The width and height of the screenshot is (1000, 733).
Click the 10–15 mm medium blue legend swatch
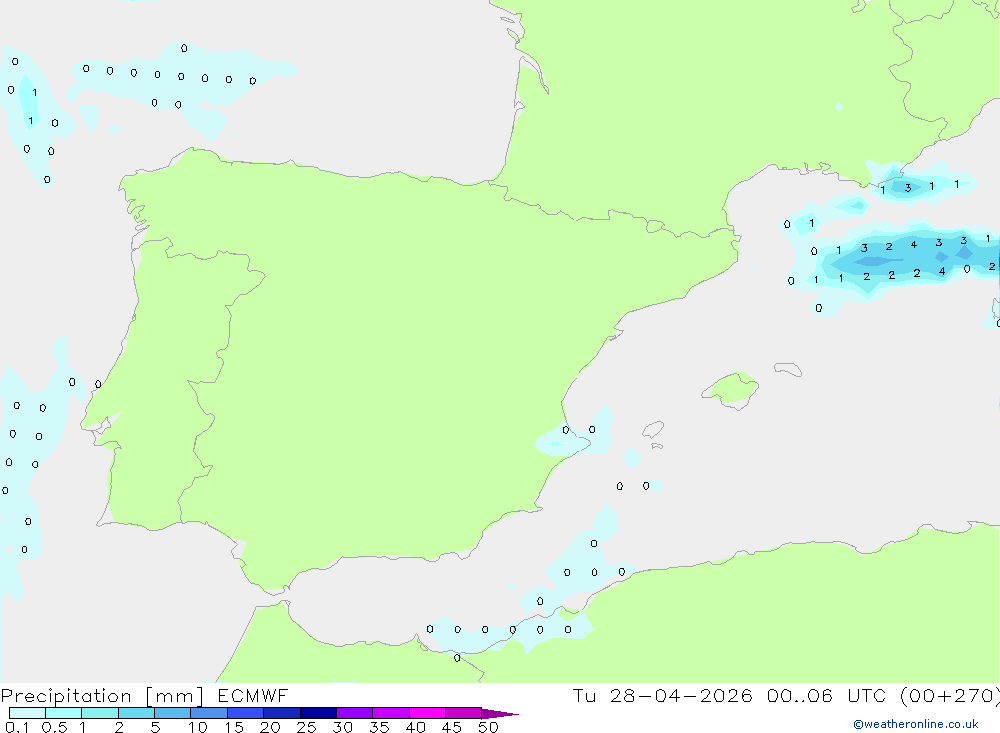(209, 713)
